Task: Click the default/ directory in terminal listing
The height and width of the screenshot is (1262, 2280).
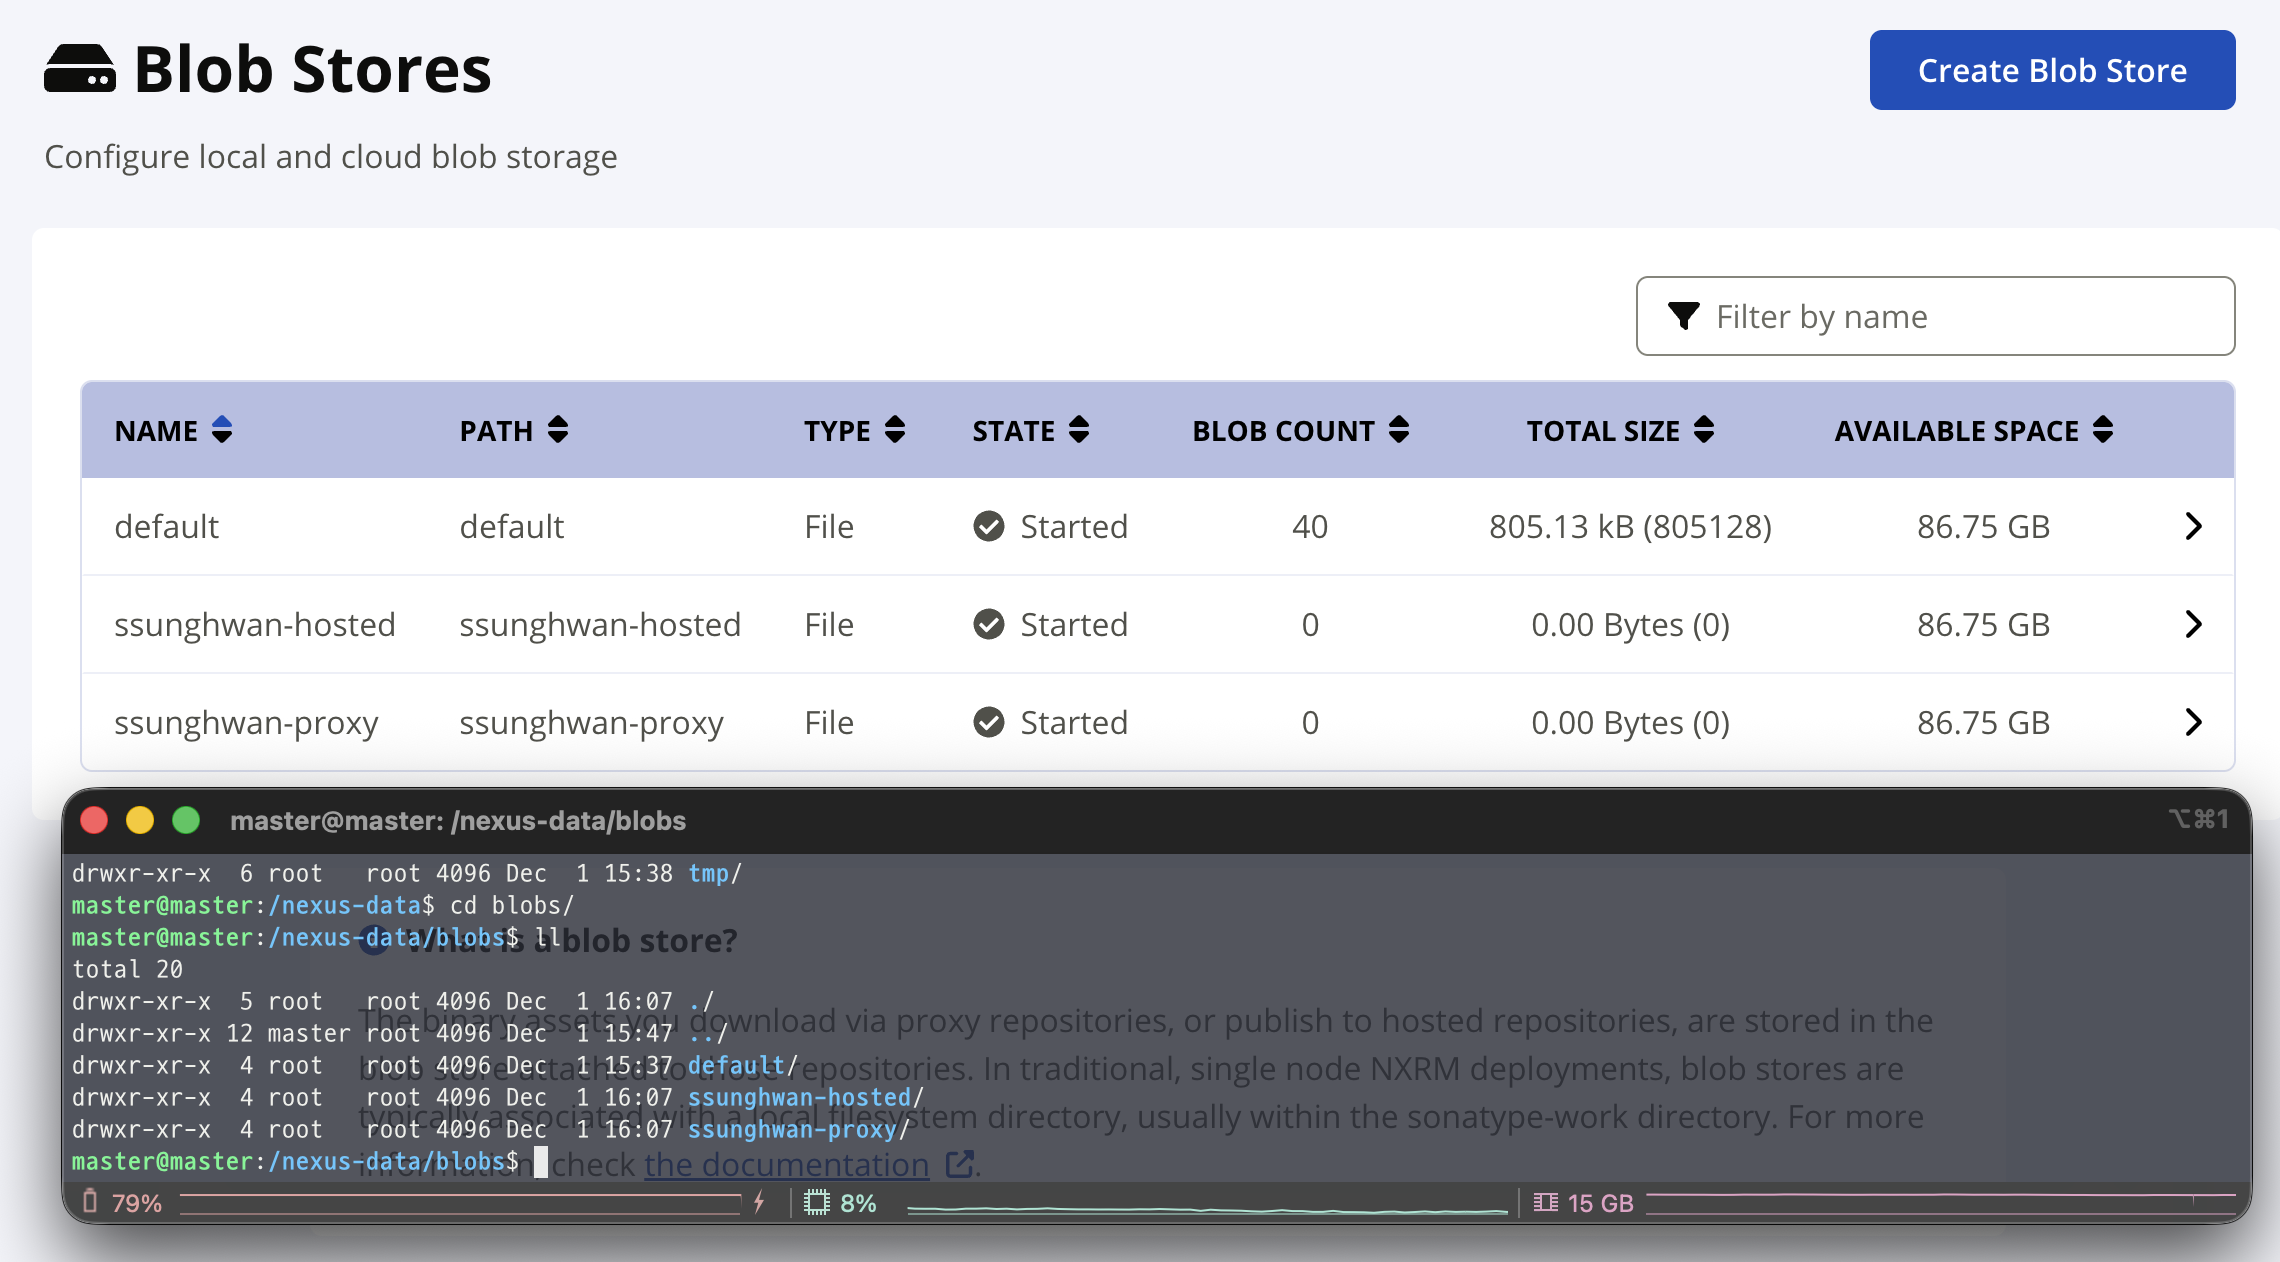Action: click(x=742, y=1065)
